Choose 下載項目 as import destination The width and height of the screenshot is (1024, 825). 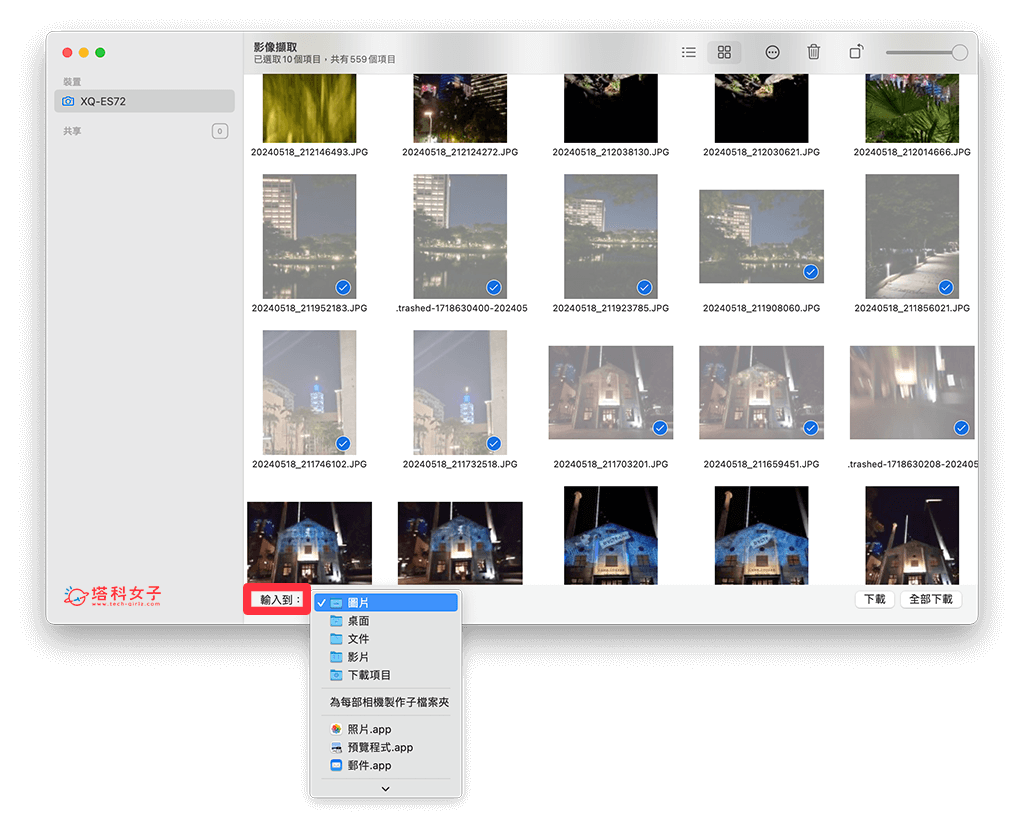(x=386, y=675)
